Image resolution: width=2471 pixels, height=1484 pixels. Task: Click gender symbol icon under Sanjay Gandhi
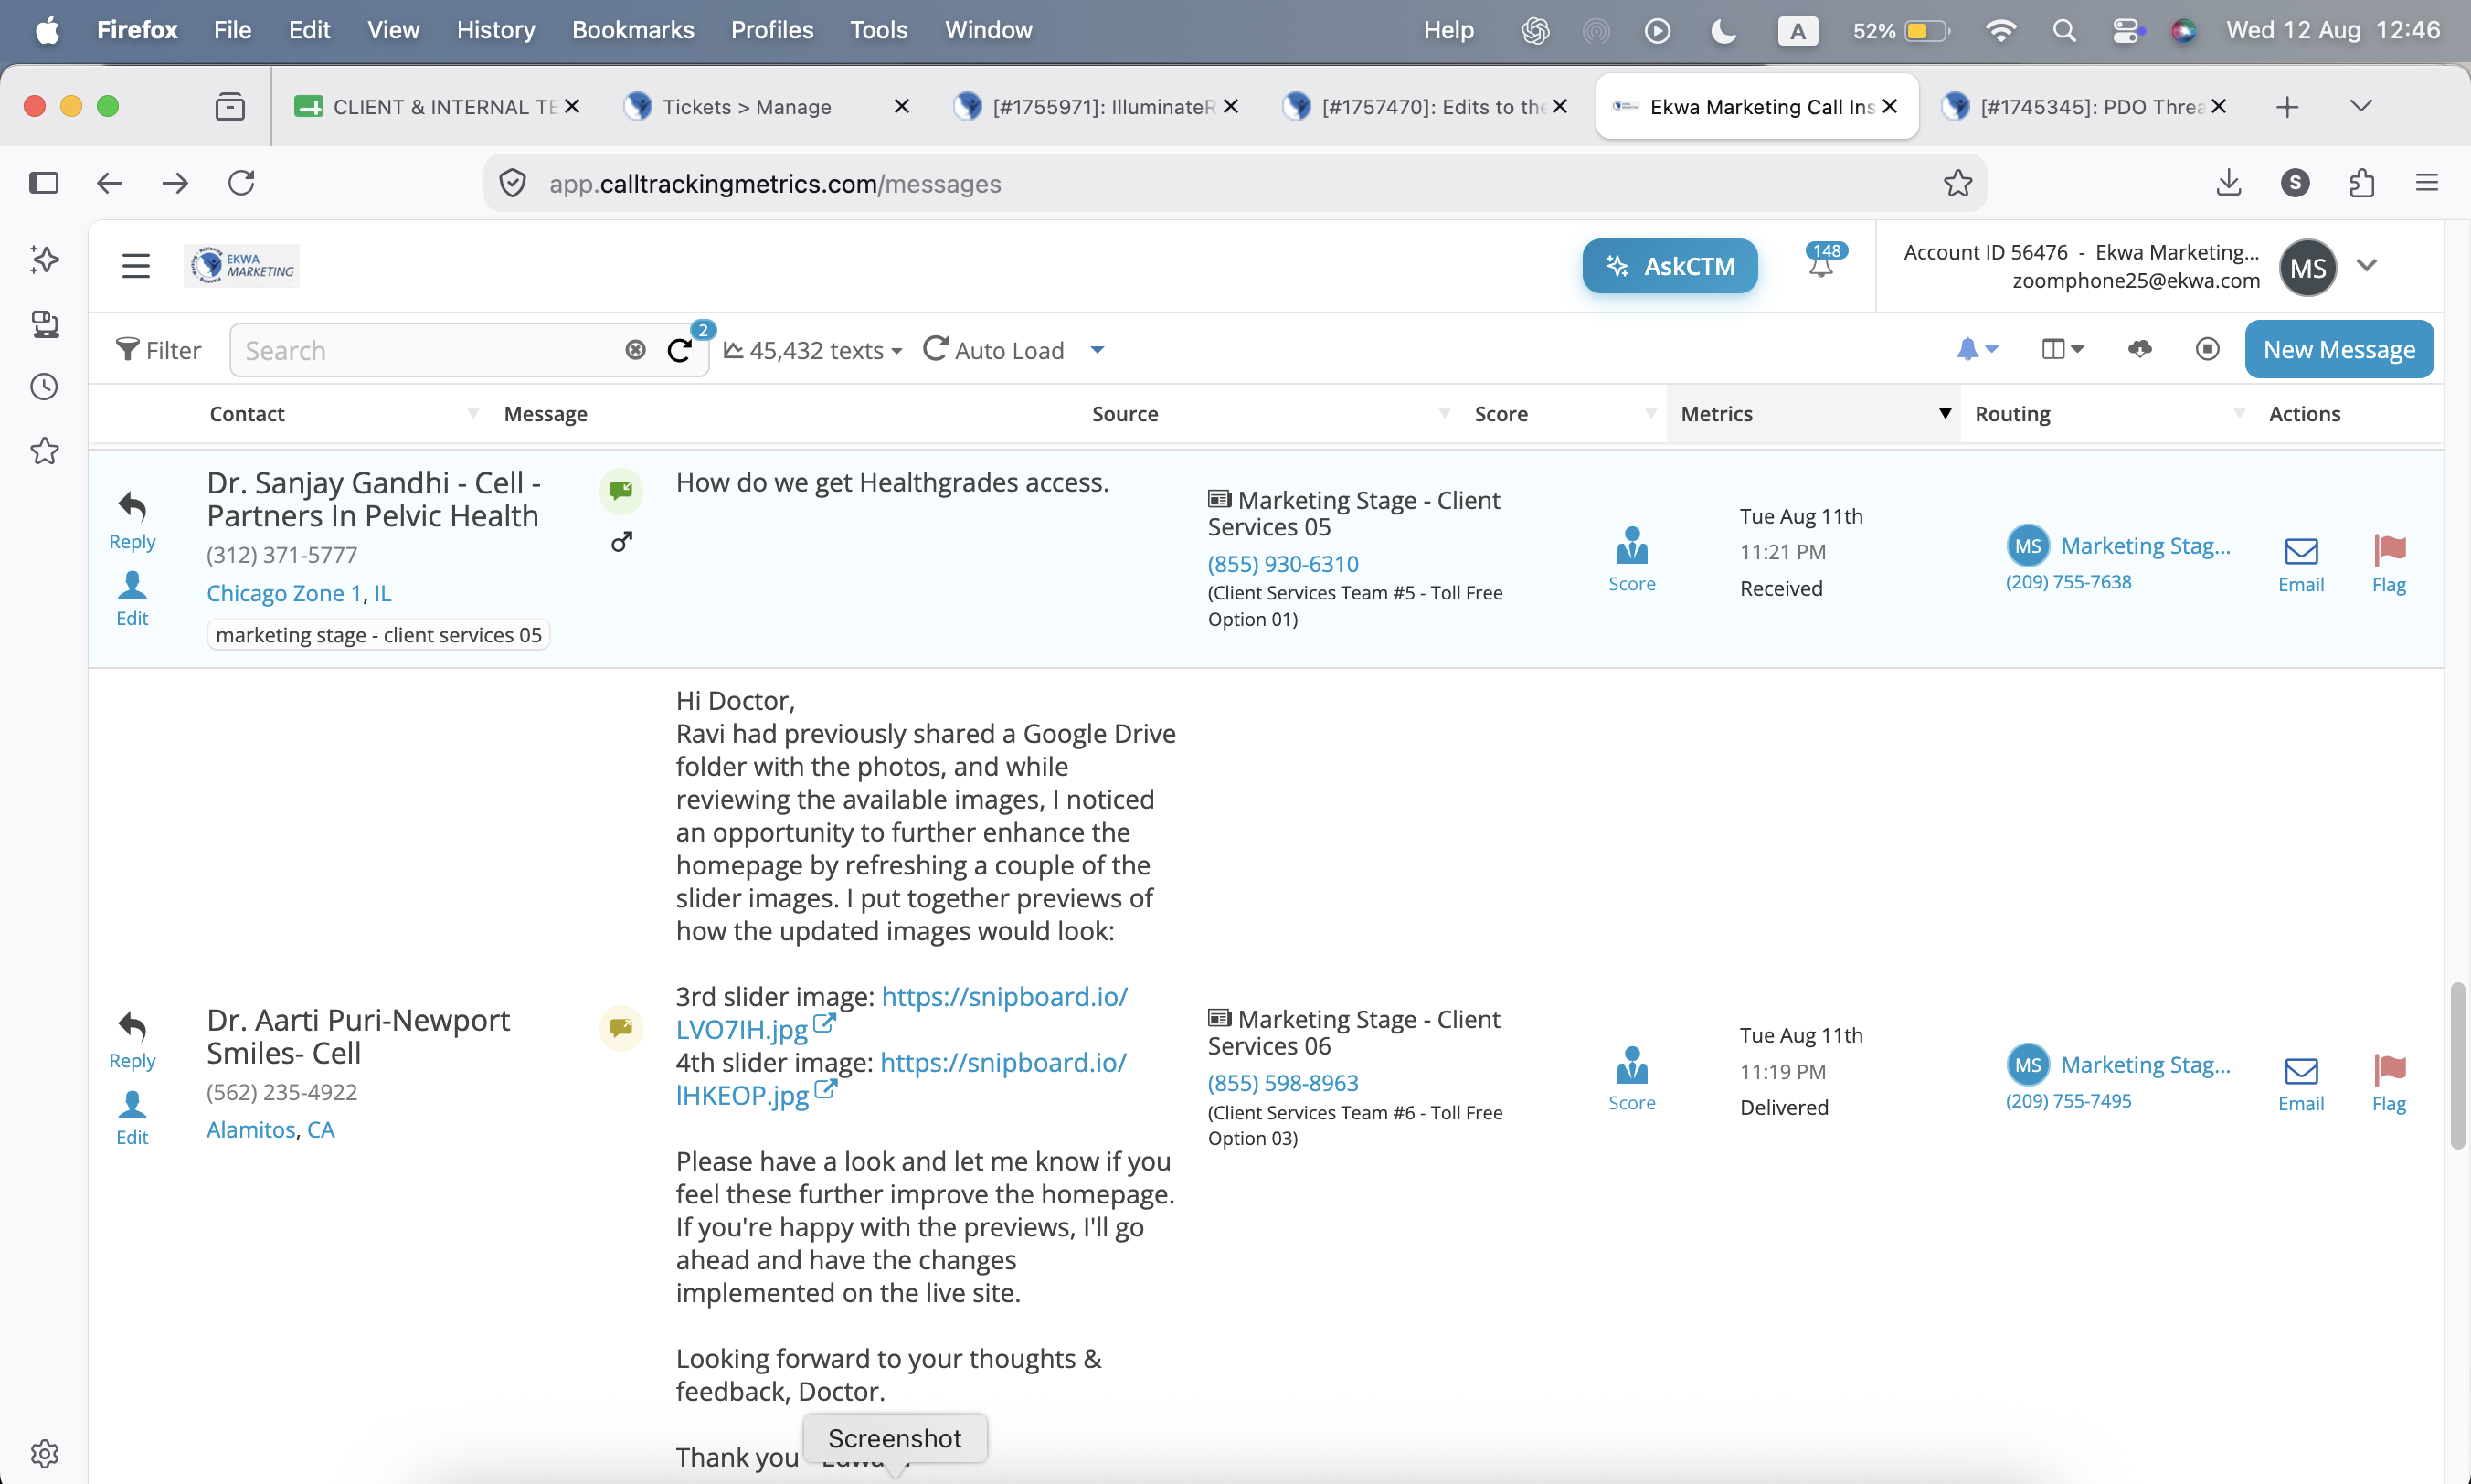[x=621, y=542]
